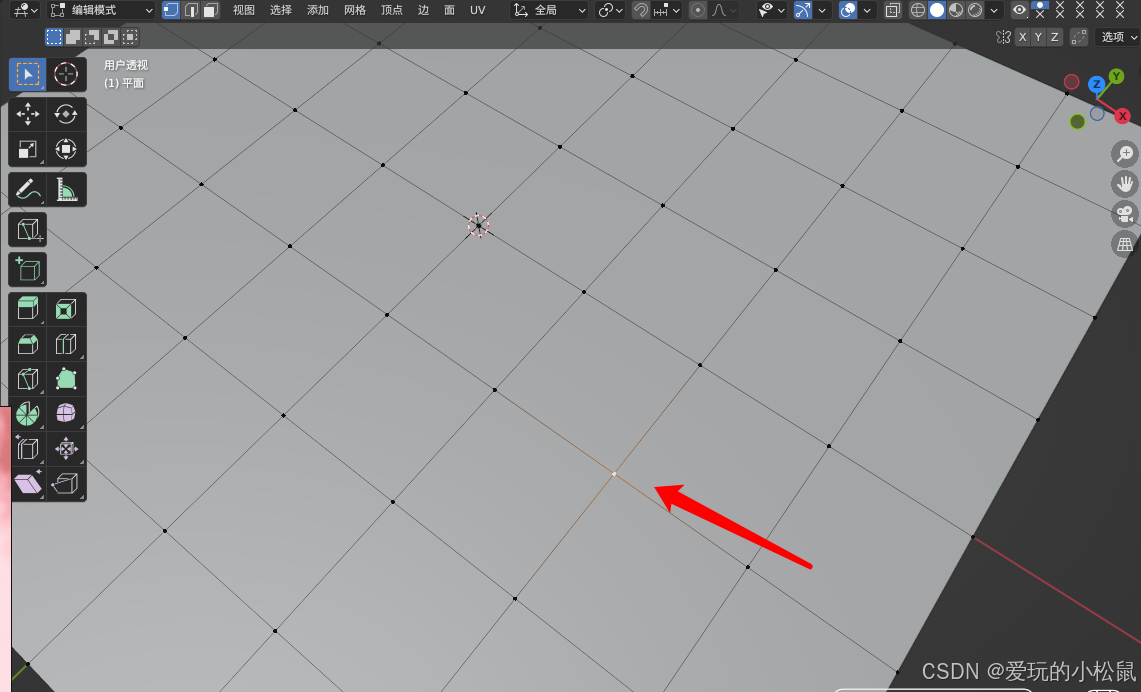
Task: Toggle viewport gizmos display
Action: tap(803, 10)
